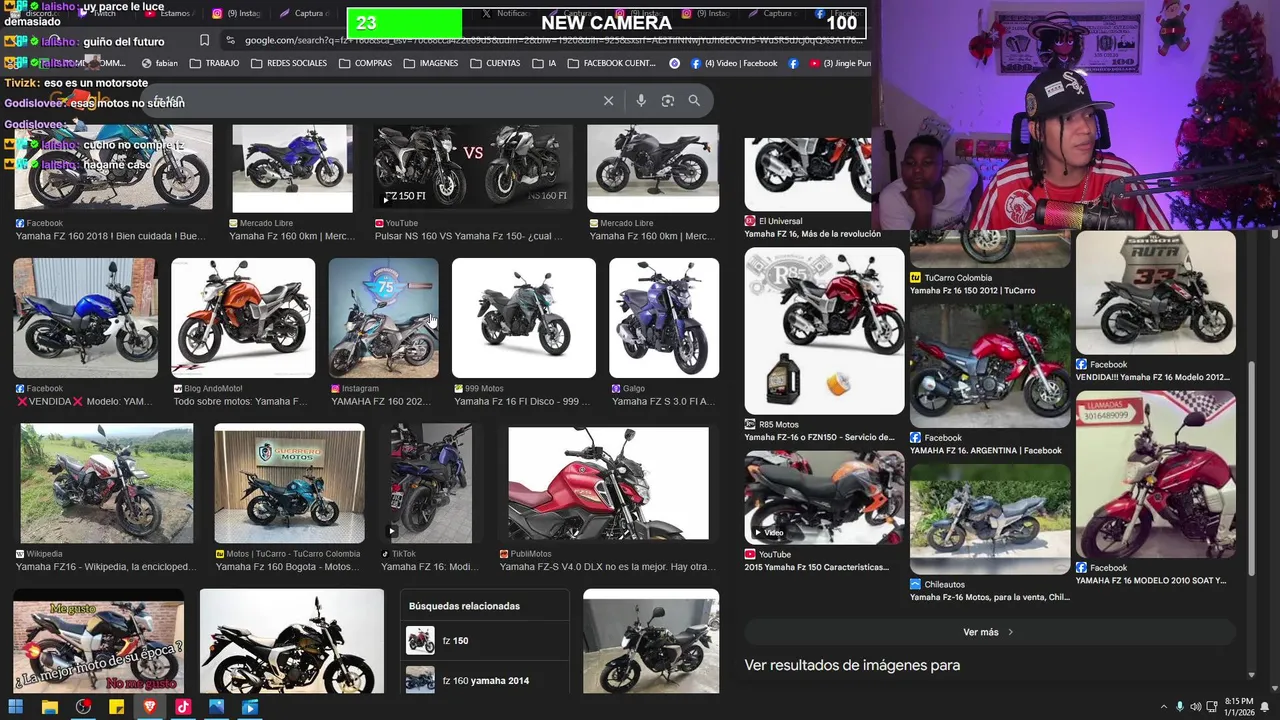Open the Photos app taskbar icon
The image size is (1280, 720).
coord(216,707)
